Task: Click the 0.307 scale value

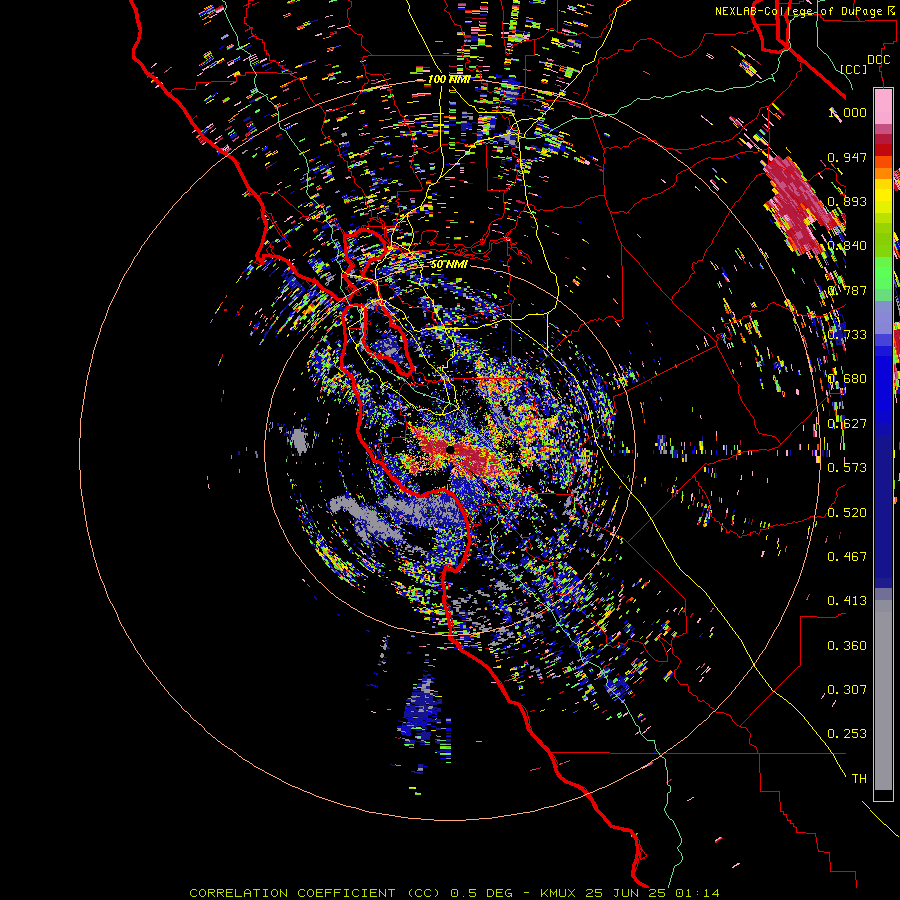Action: coord(847,690)
